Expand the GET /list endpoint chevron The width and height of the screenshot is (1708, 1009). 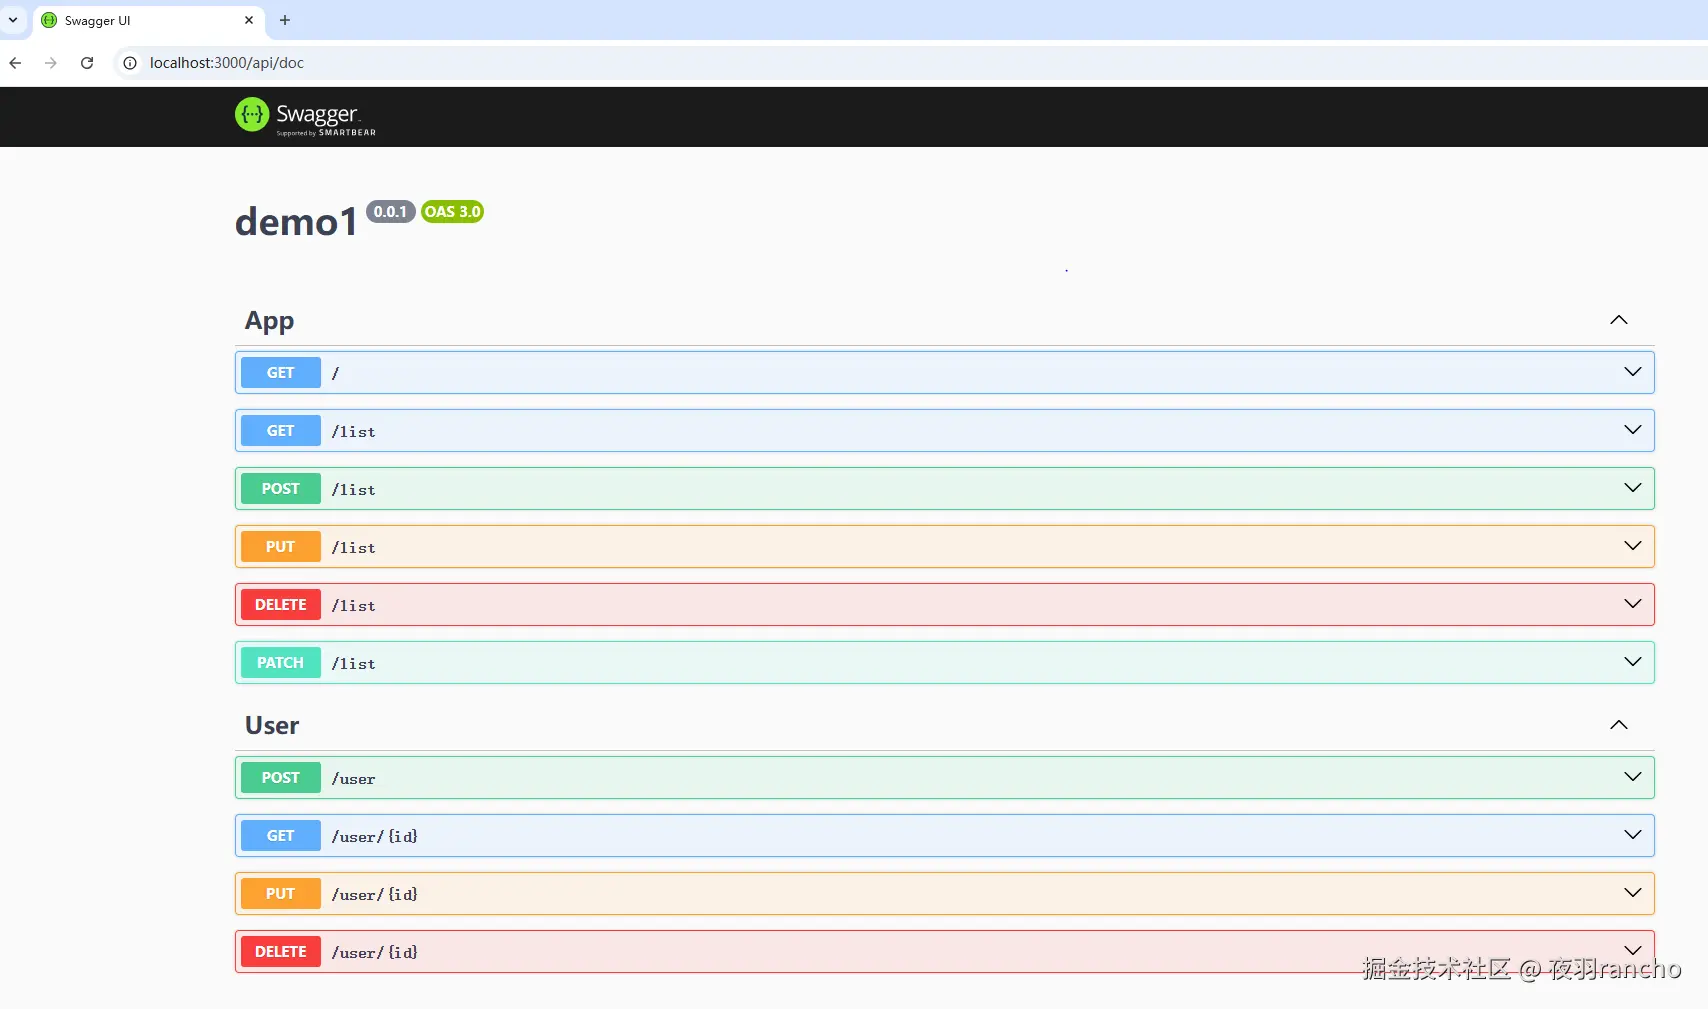[1633, 430]
